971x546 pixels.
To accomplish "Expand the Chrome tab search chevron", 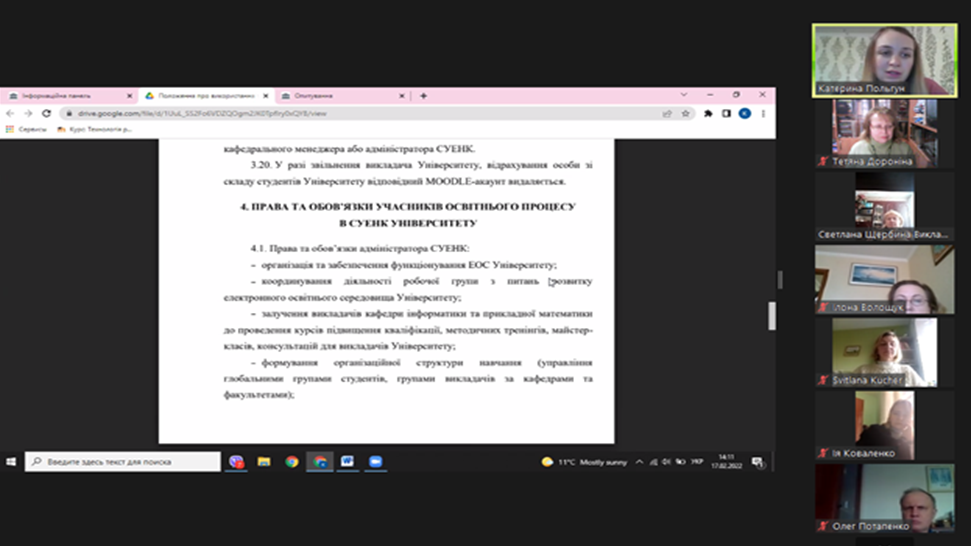I will (x=684, y=95).
